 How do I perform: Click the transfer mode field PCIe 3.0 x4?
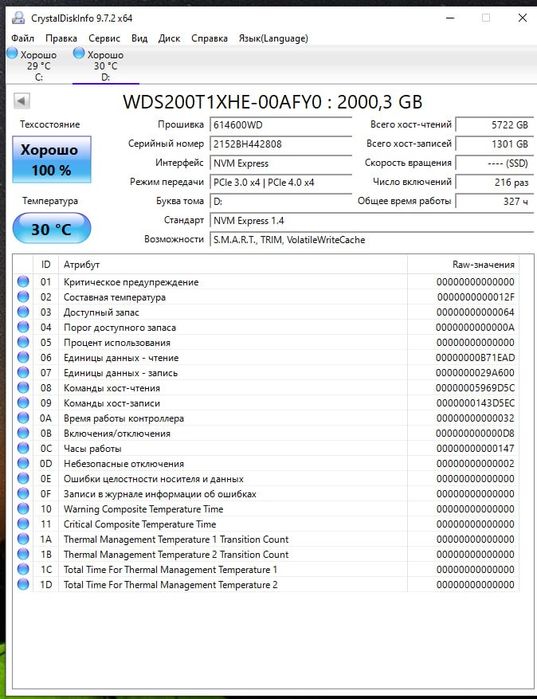[281, 182]
